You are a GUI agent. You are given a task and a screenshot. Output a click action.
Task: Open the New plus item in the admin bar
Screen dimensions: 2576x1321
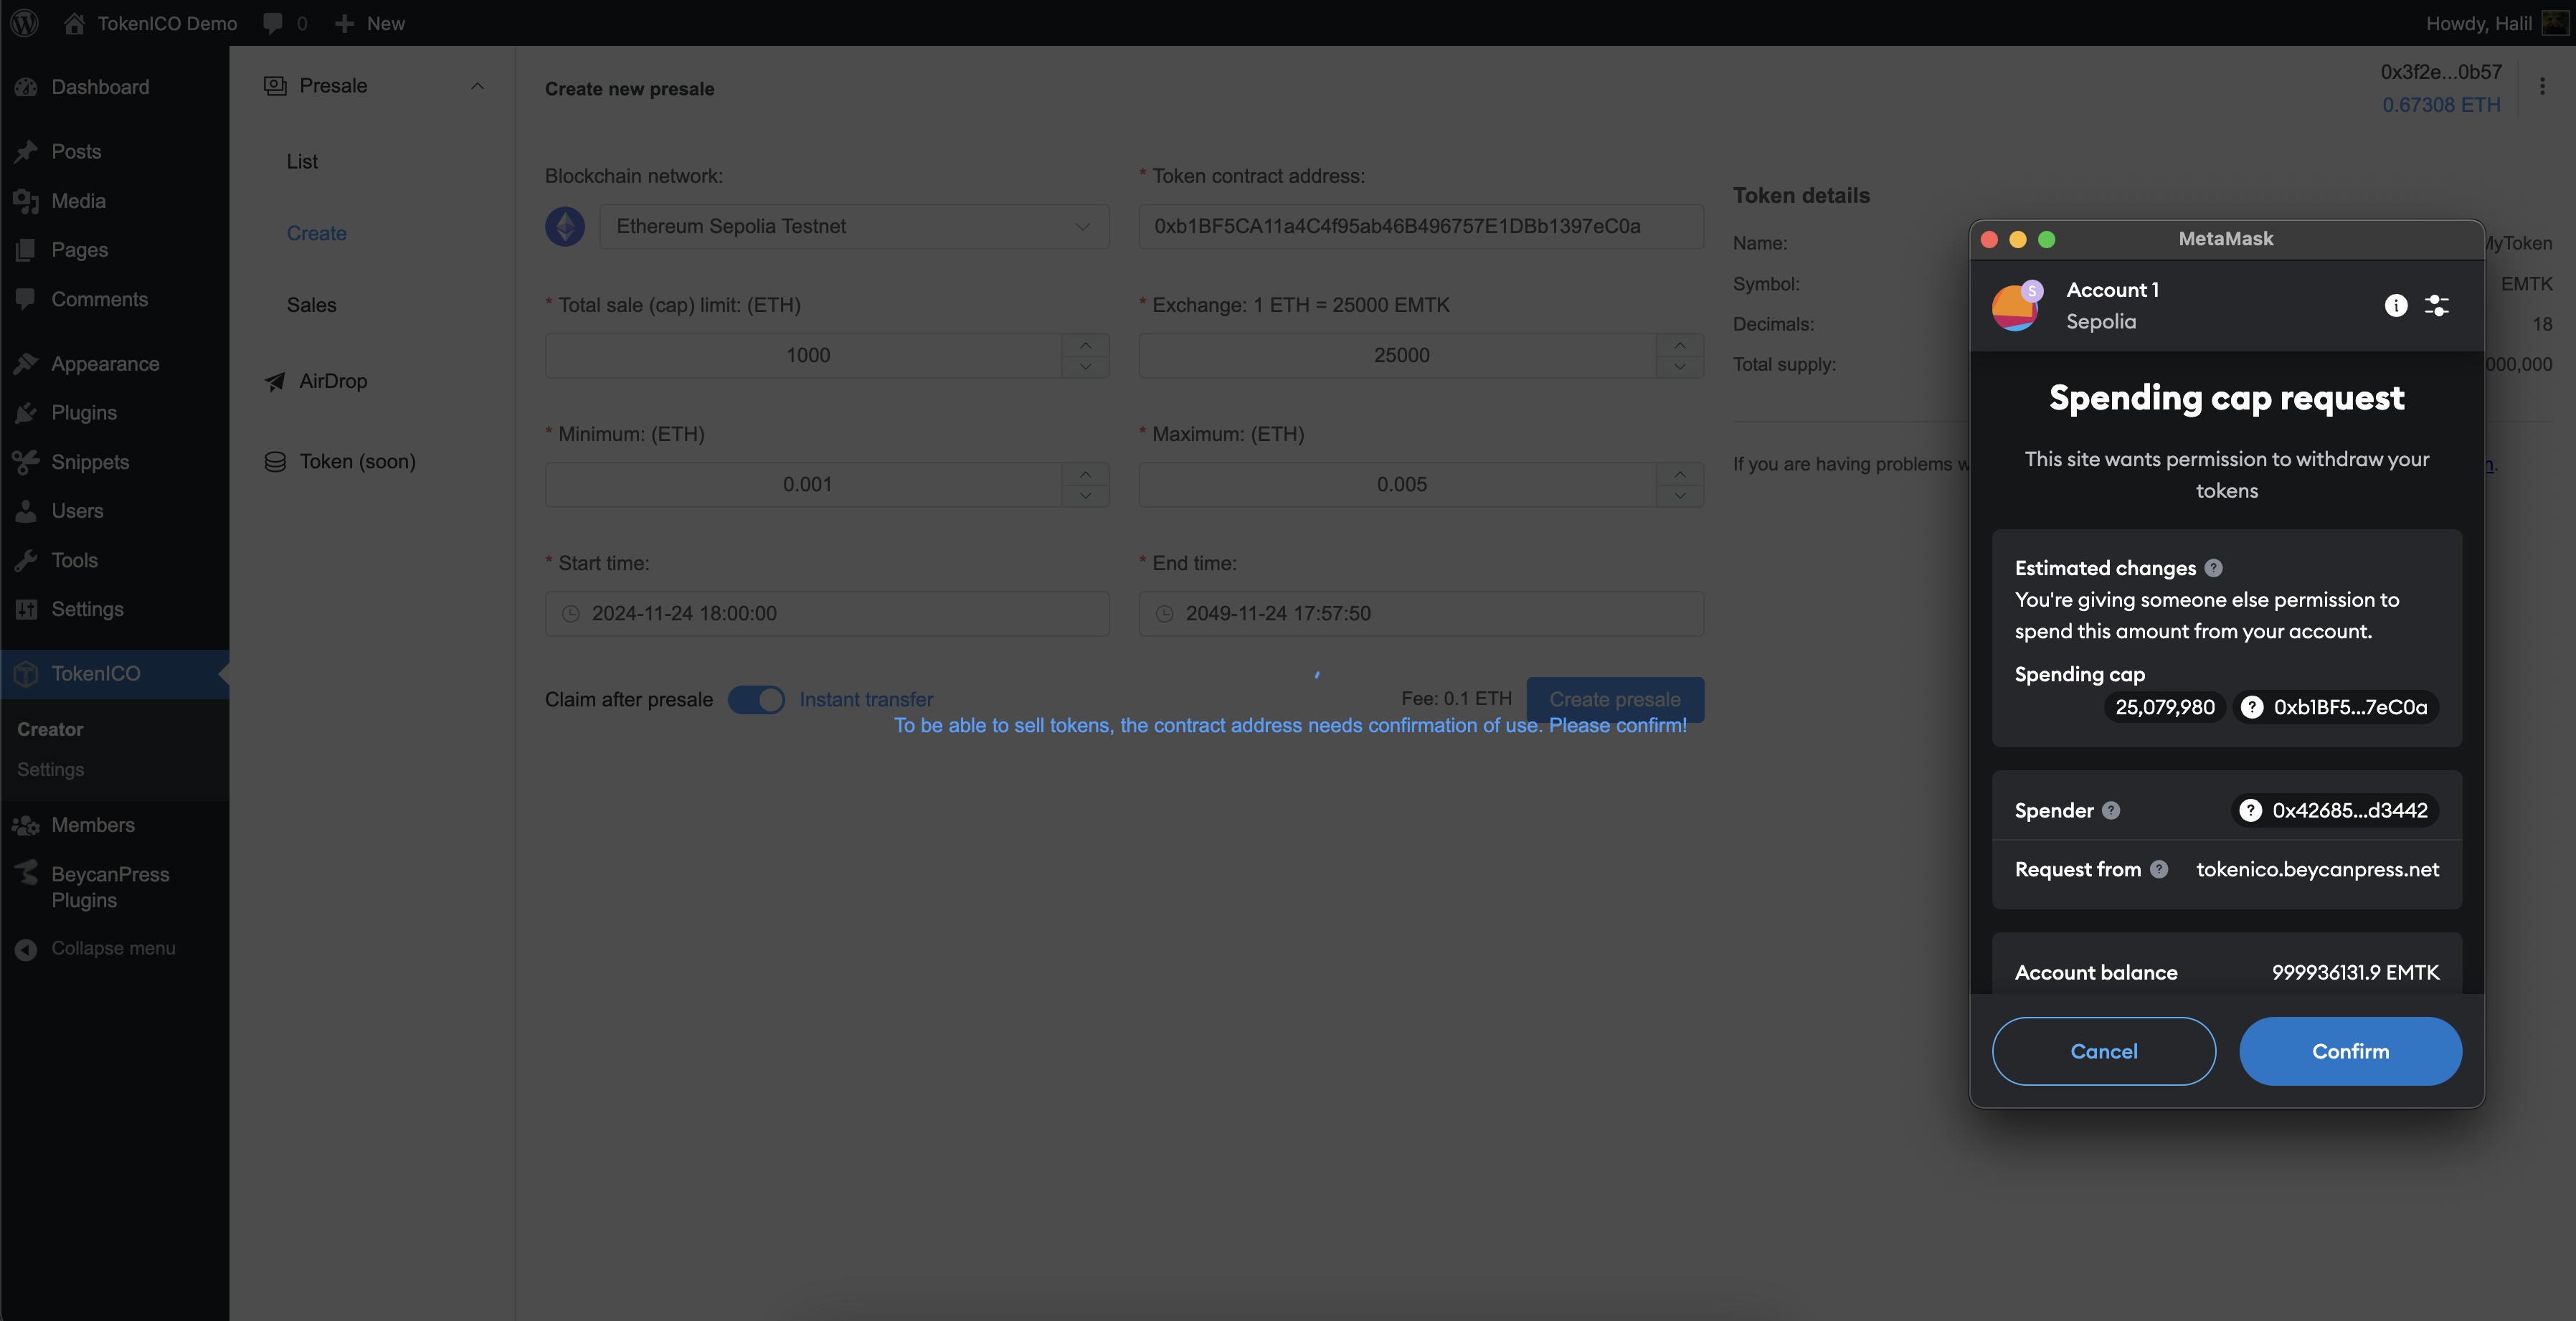coord(370,23)
